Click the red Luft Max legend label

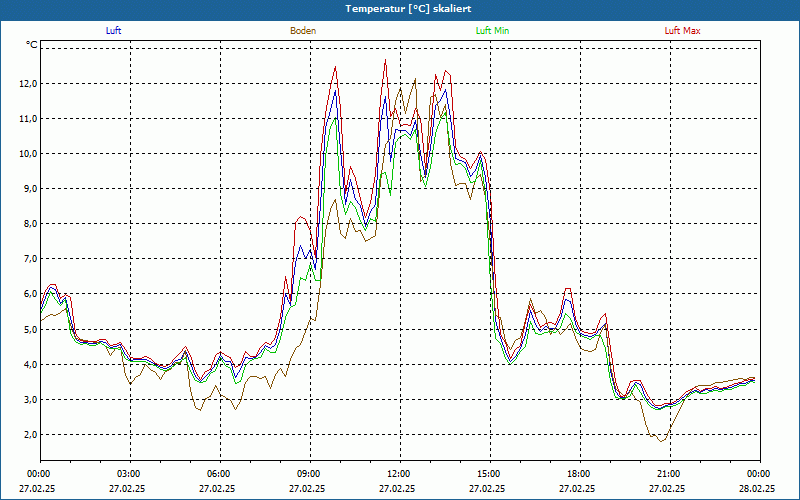[x=682, y=31]
